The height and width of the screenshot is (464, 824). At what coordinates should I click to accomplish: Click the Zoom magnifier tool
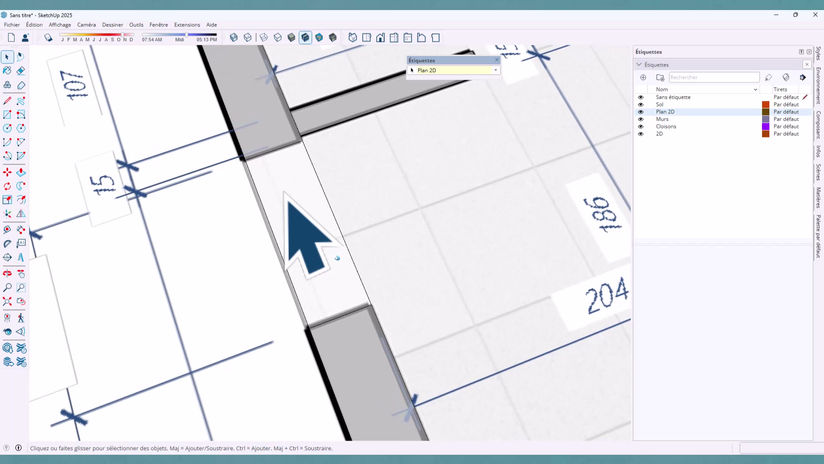pos(7,287)
